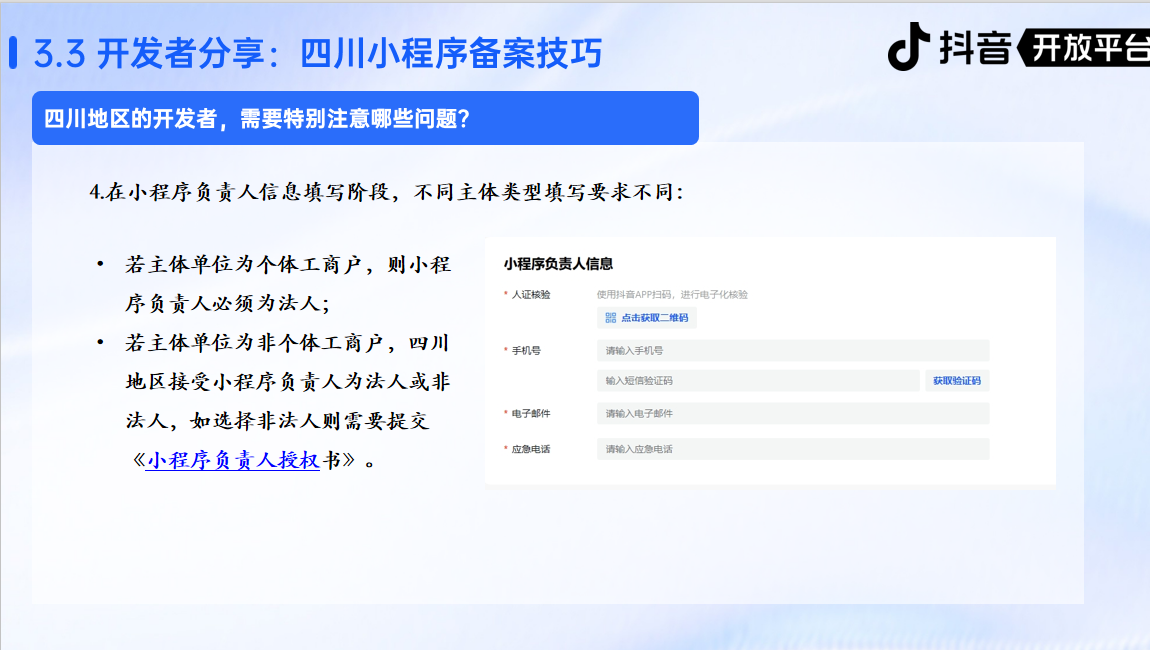Click the point 4 heading sentence
This screenshot has width=1150, height=650.
386,193
